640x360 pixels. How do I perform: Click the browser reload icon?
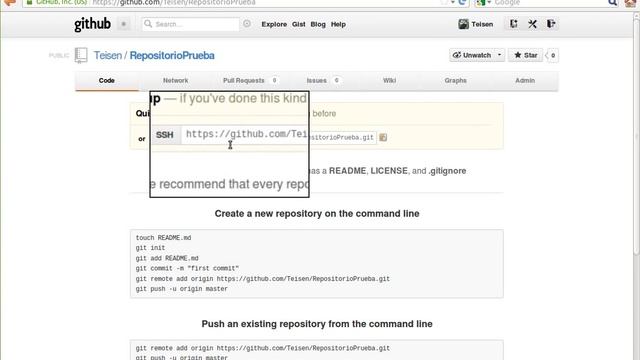point(462,2)
